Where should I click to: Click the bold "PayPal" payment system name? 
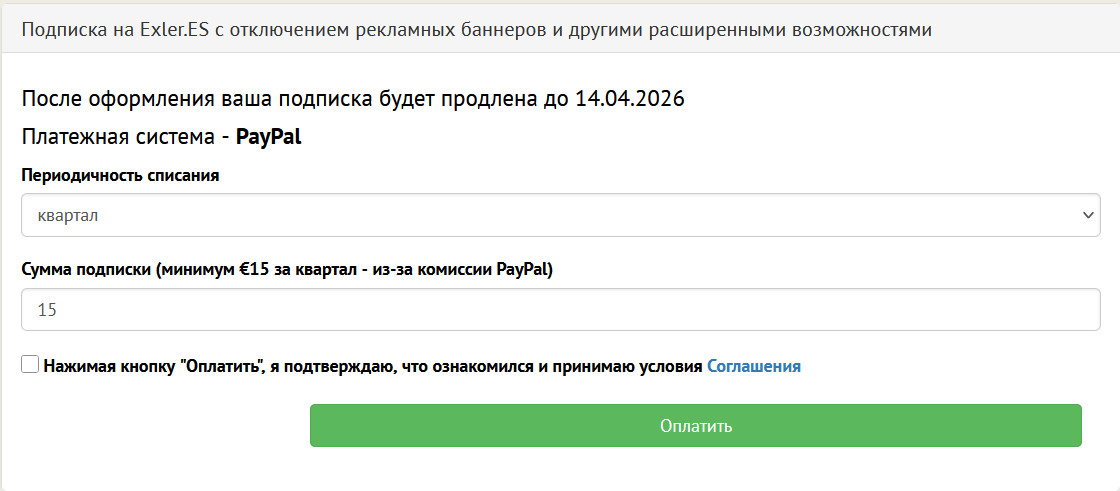(x=268, y=137)
